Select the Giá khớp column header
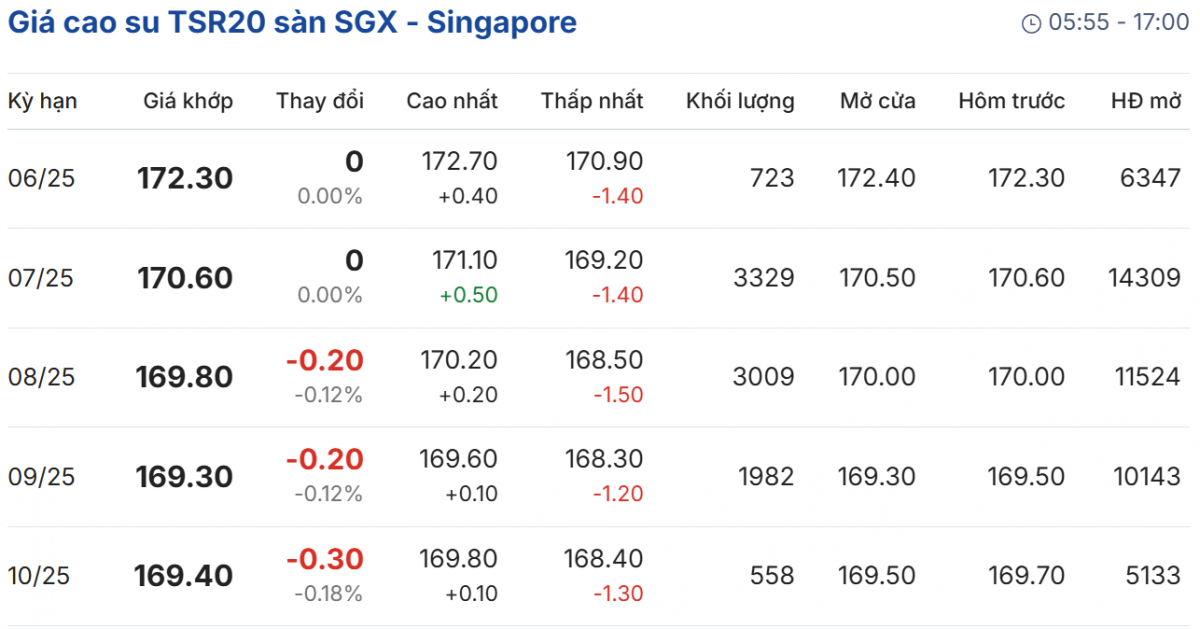This screenshot has width=1200, height=629. click(x=188, y=101)
